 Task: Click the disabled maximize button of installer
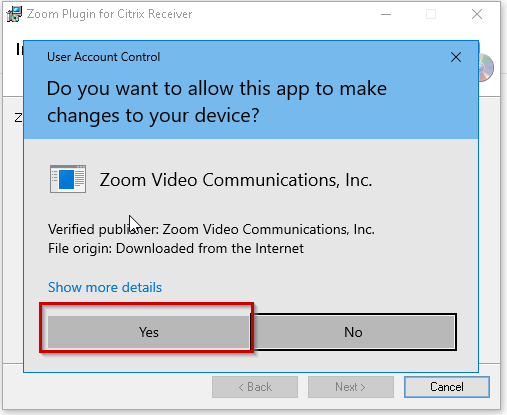pos(431,14)
